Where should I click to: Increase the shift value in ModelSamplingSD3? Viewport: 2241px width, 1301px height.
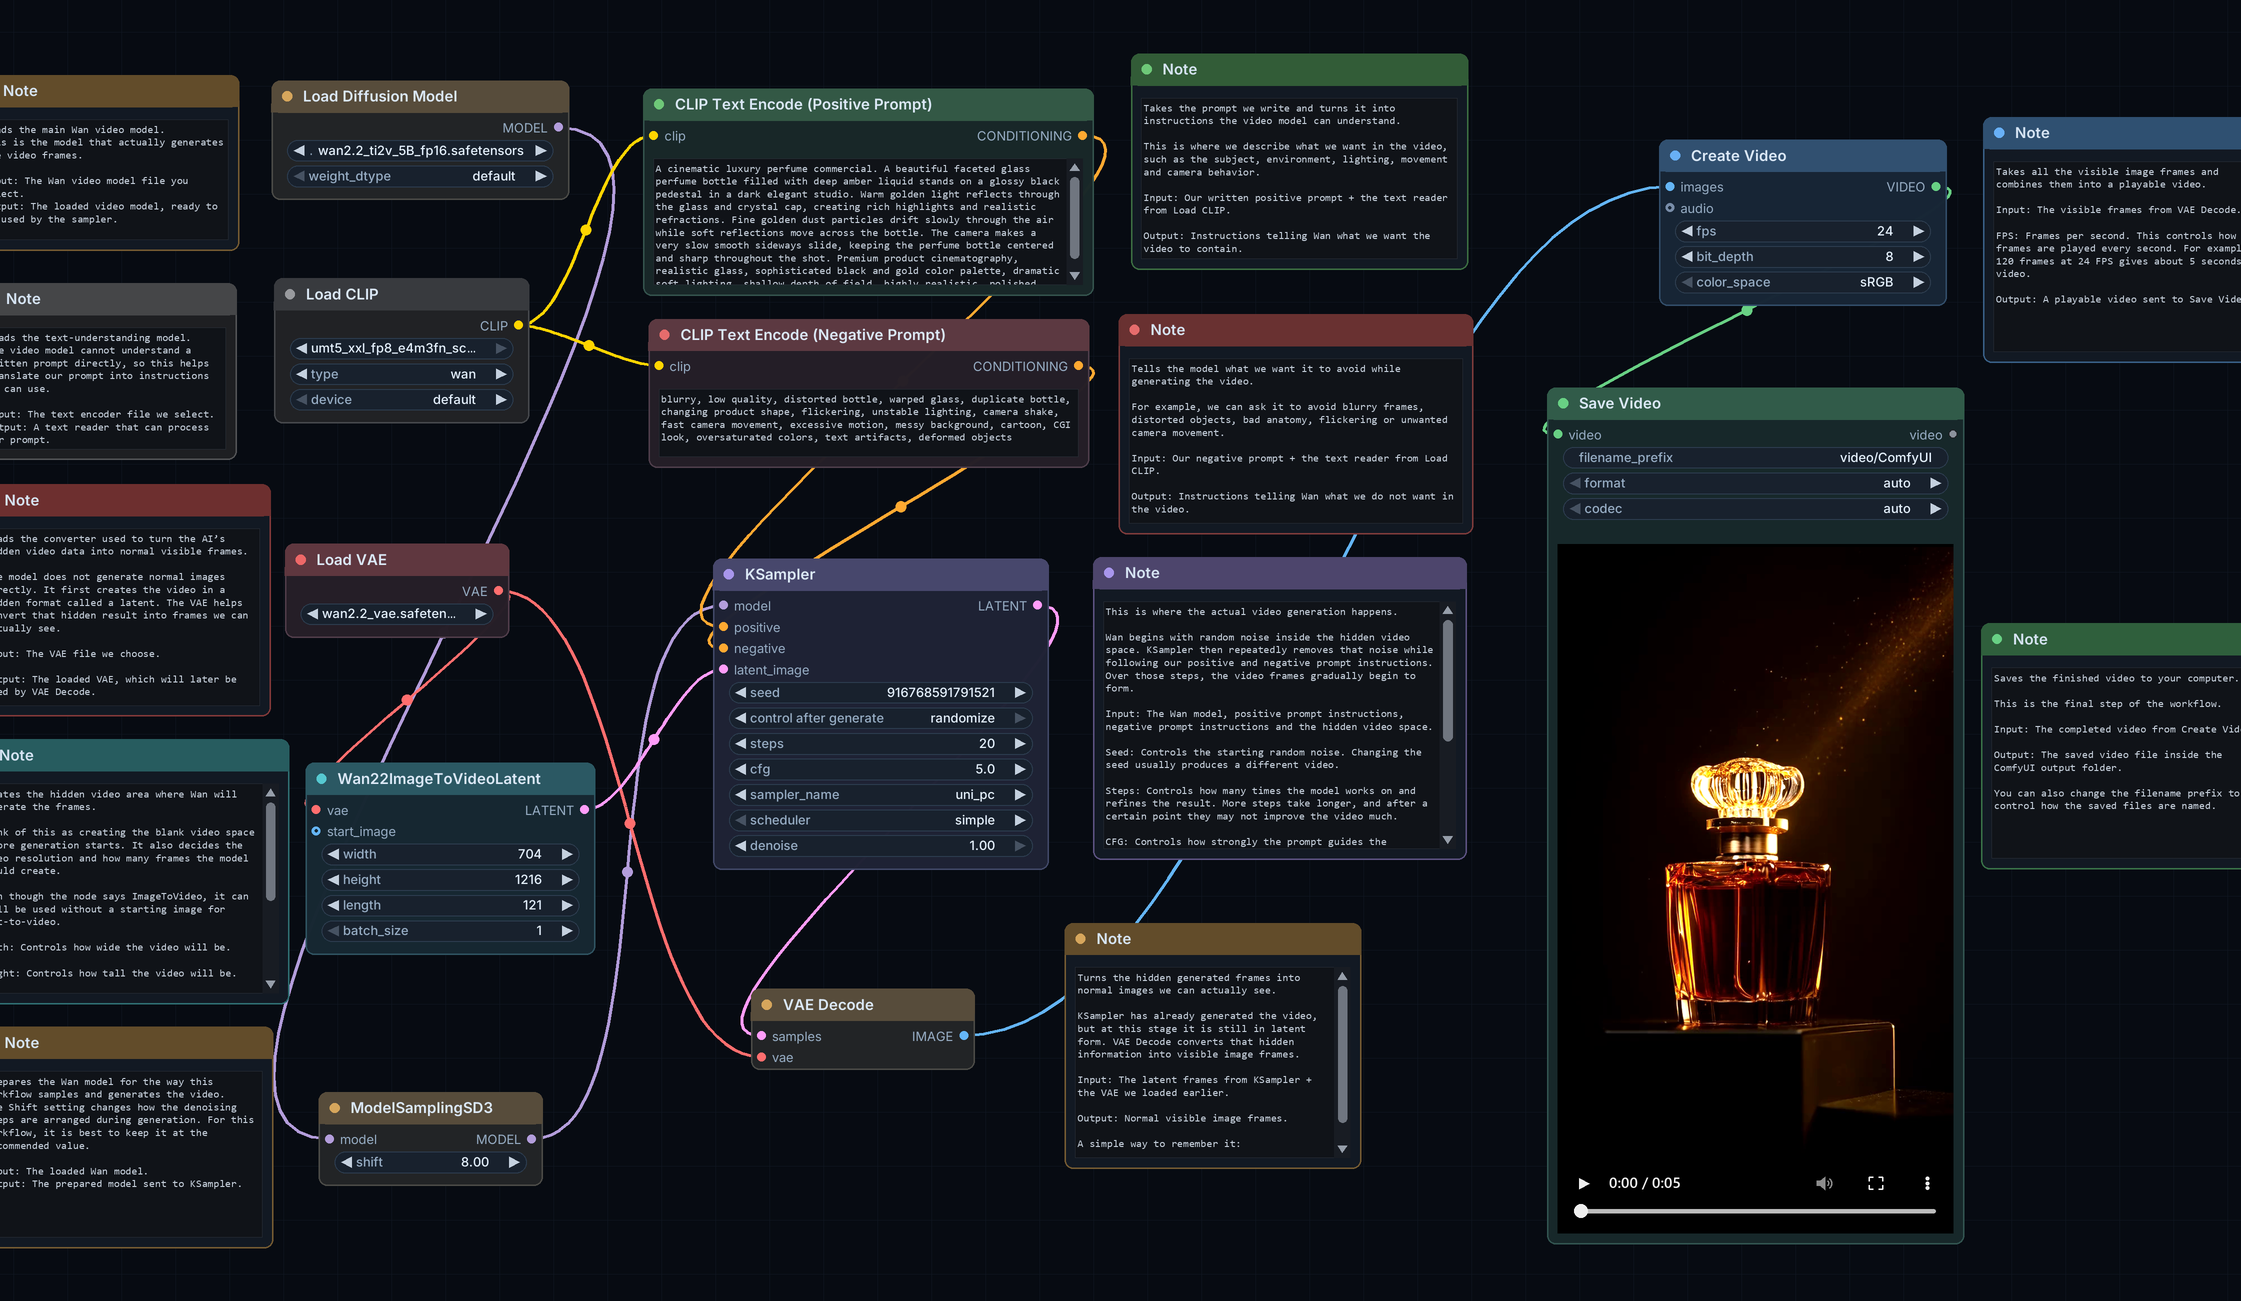point(514,1162)
